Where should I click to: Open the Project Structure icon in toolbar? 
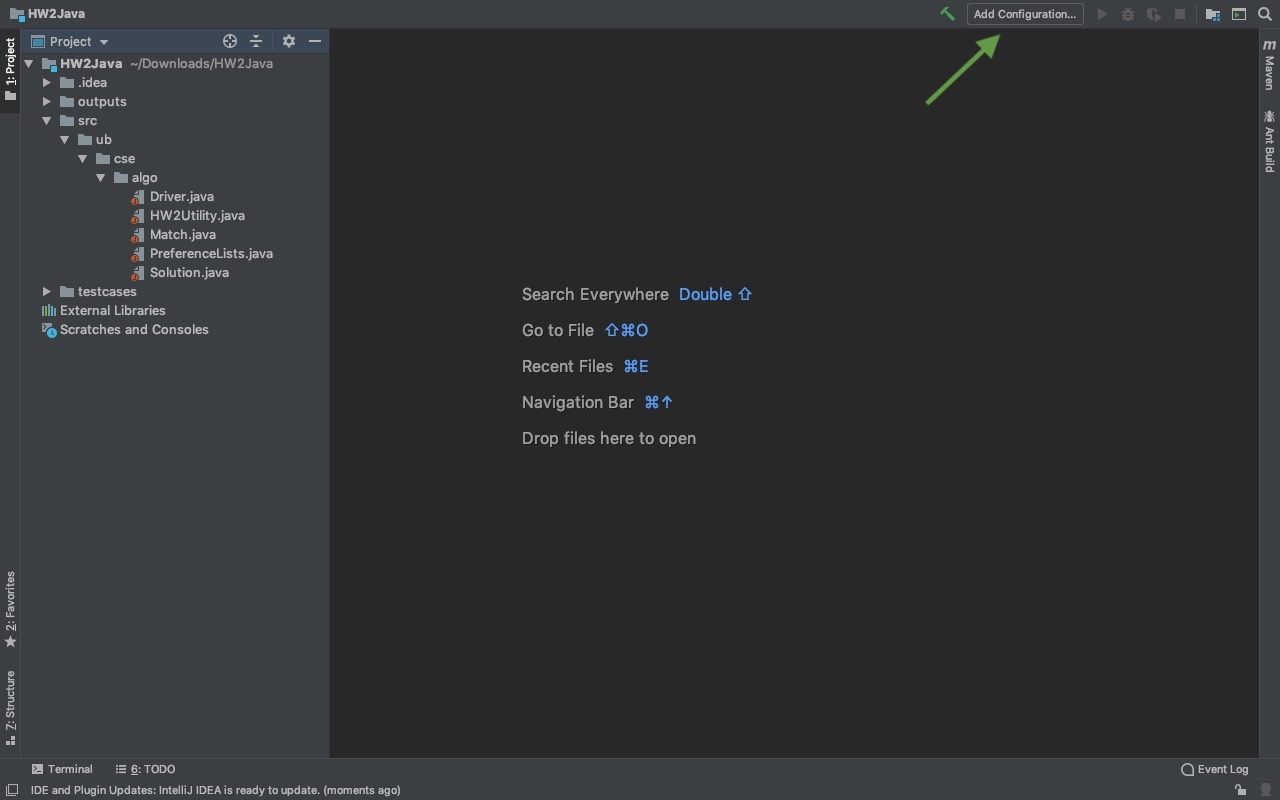pos(1212,14)
